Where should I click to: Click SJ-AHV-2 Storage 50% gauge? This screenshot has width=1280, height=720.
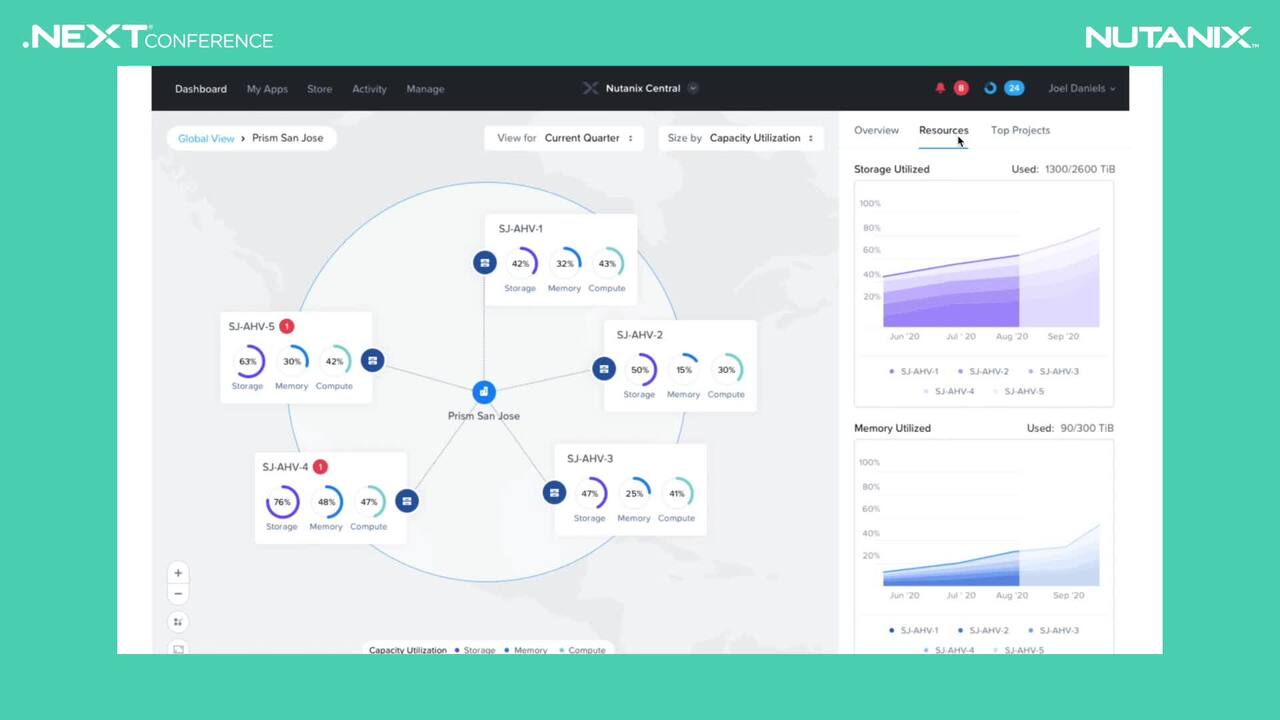point(640,370)
